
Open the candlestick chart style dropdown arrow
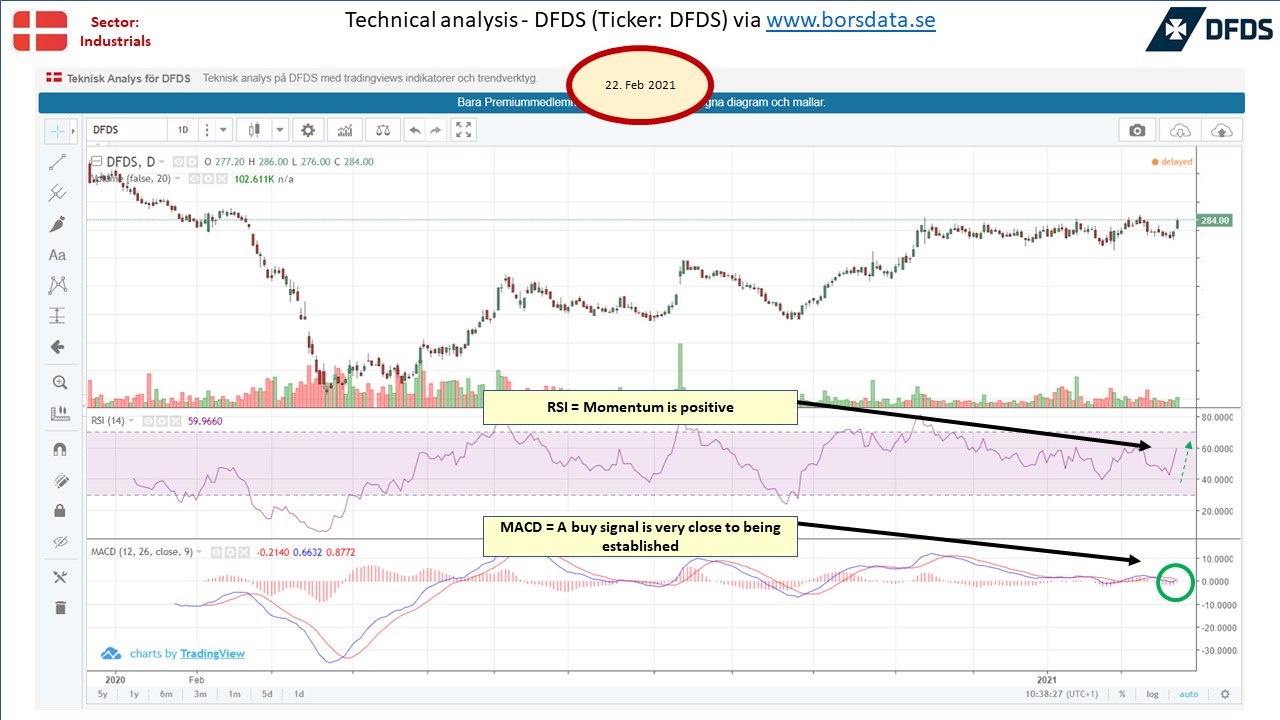(x=281, y=130)
